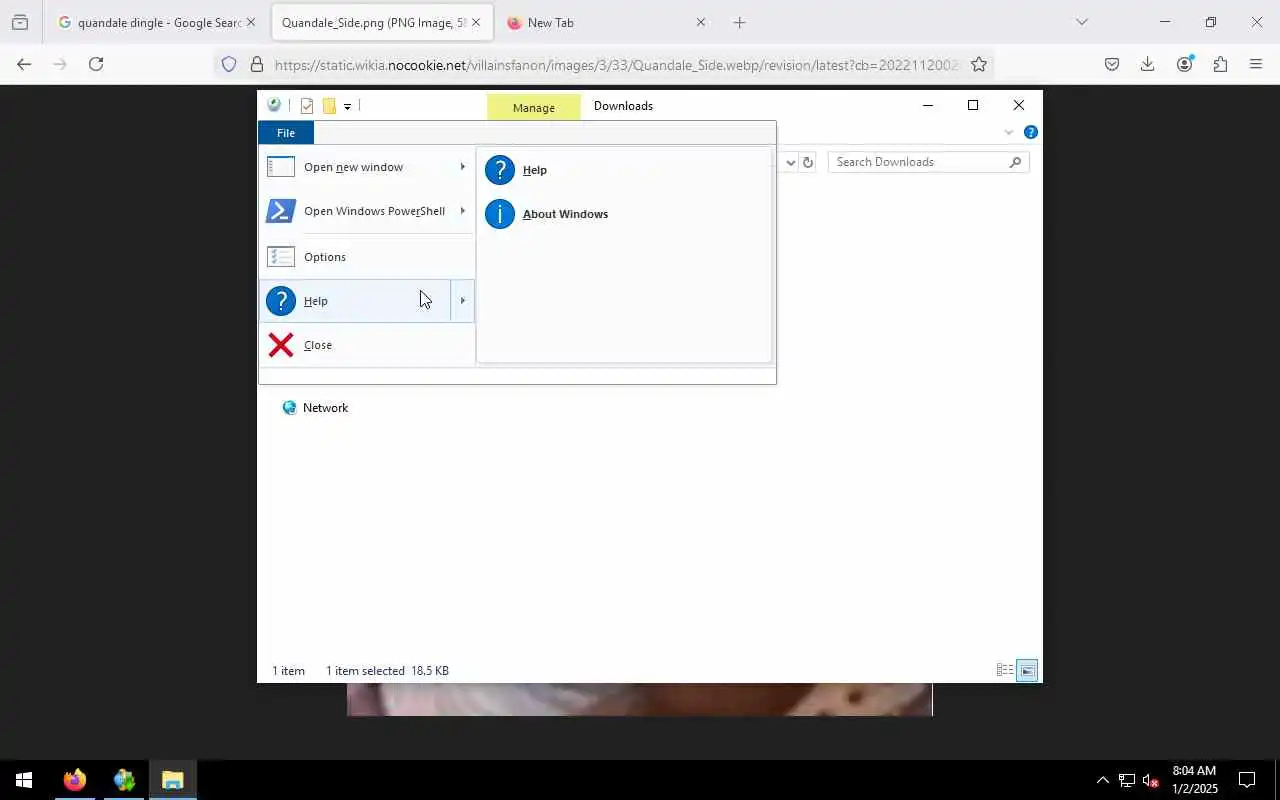1280x800 pixels.
Task: Open Customize Quick Access Toolbar dropdown
Action: pyautogui.click(x=348, y=106)
